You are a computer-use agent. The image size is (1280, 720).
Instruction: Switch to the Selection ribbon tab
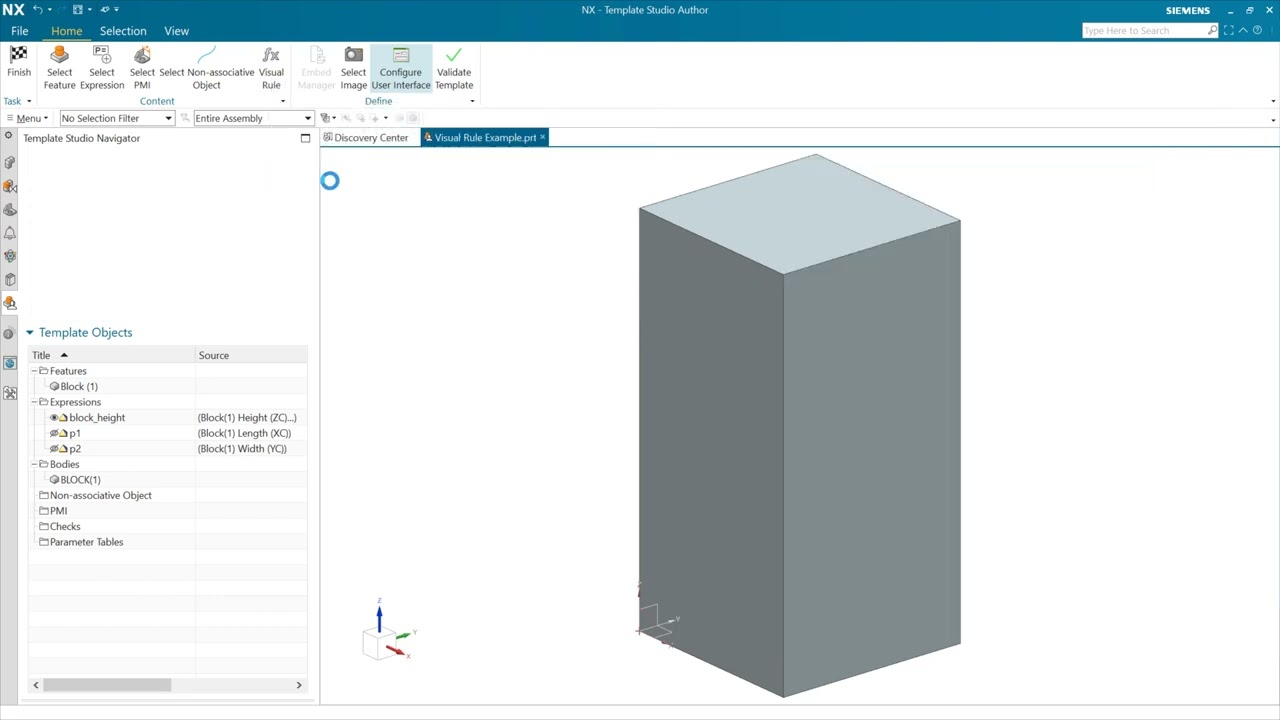(123, 31)
